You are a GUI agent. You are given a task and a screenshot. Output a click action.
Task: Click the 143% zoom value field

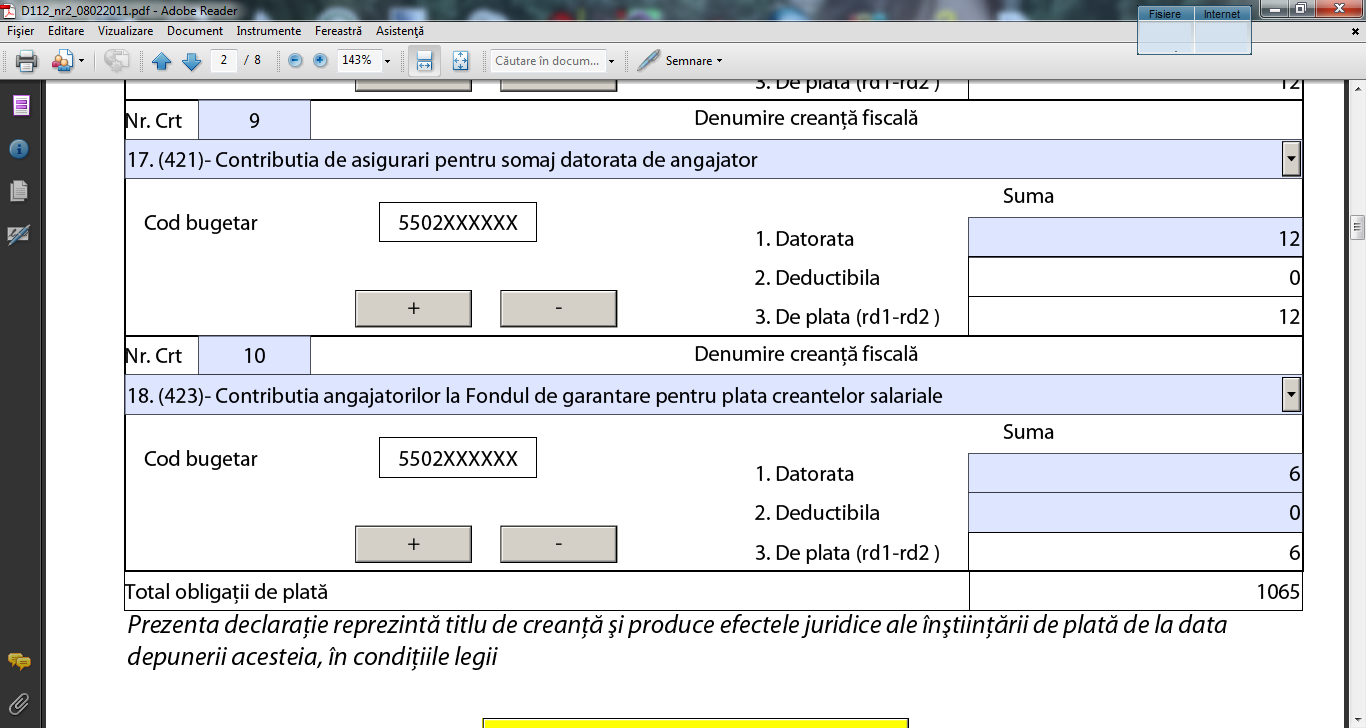(358, 60)
